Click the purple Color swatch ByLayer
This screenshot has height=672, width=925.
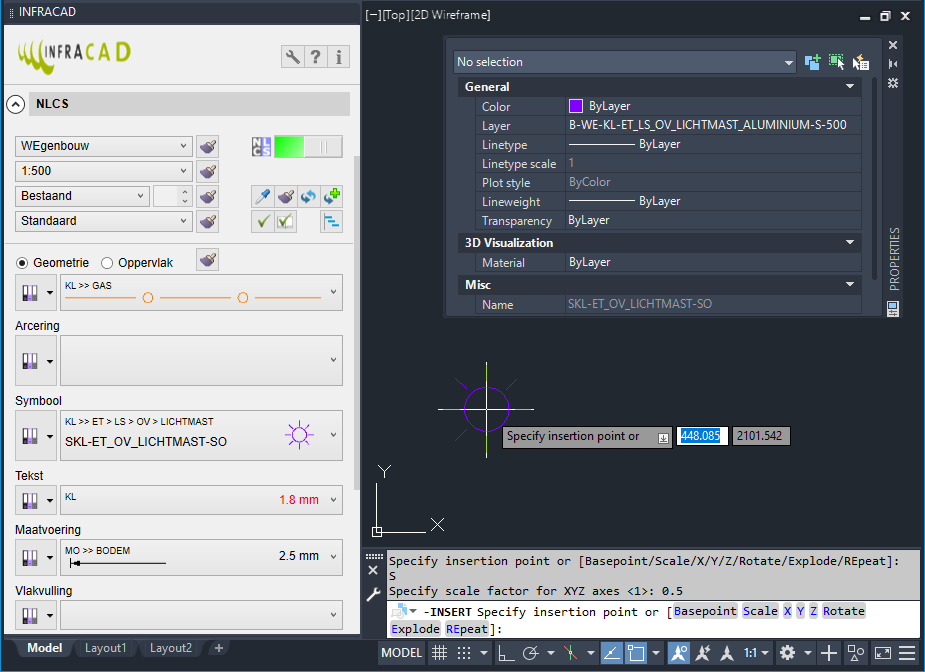(576, 106)
